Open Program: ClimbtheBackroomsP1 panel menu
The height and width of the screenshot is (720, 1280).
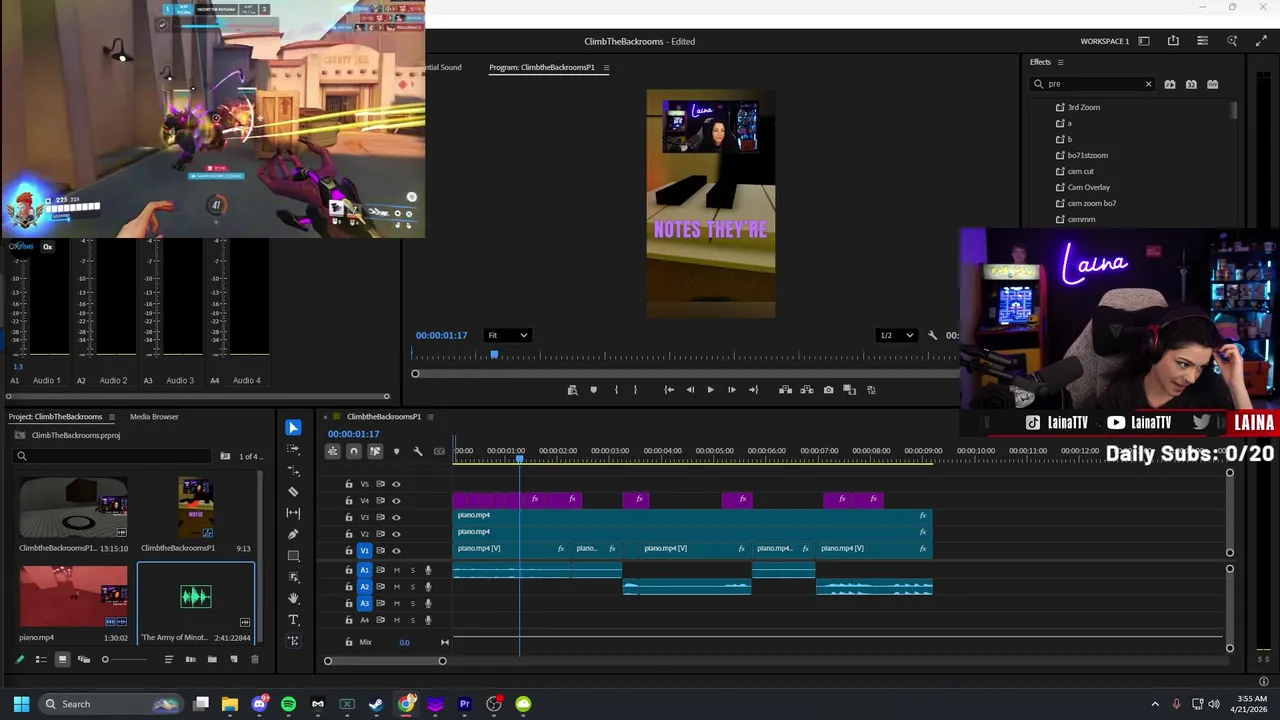tap(606, 68)
